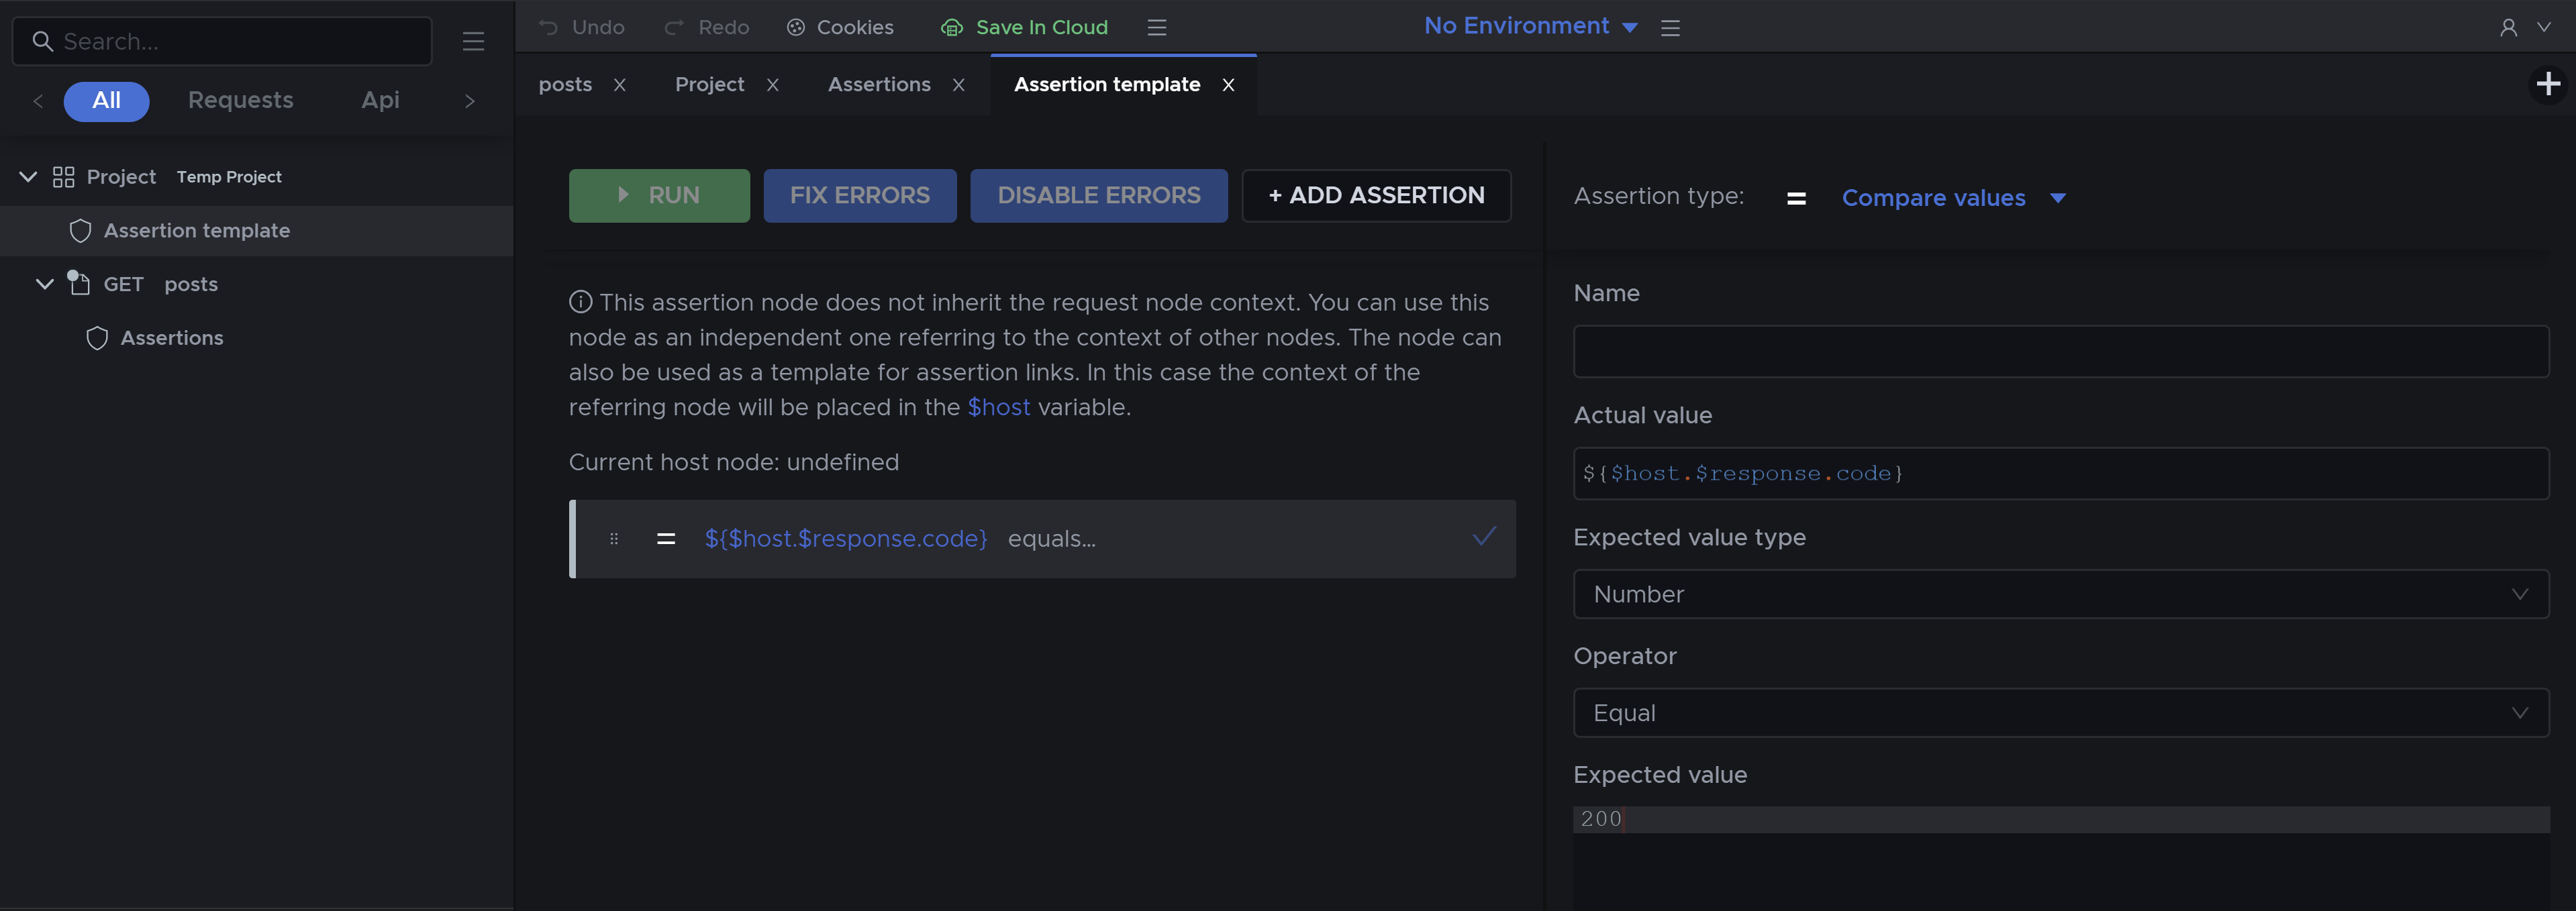Select the Requests filter

pyautogui.click(x=240, y=101)
